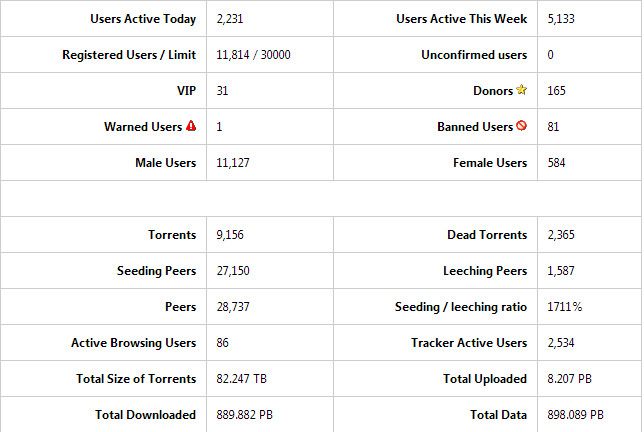
Task: Select the Torrents label
Action: (172, 234)
